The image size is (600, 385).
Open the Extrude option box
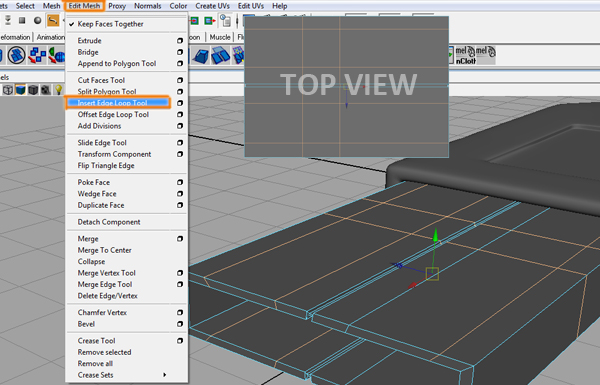180,41
